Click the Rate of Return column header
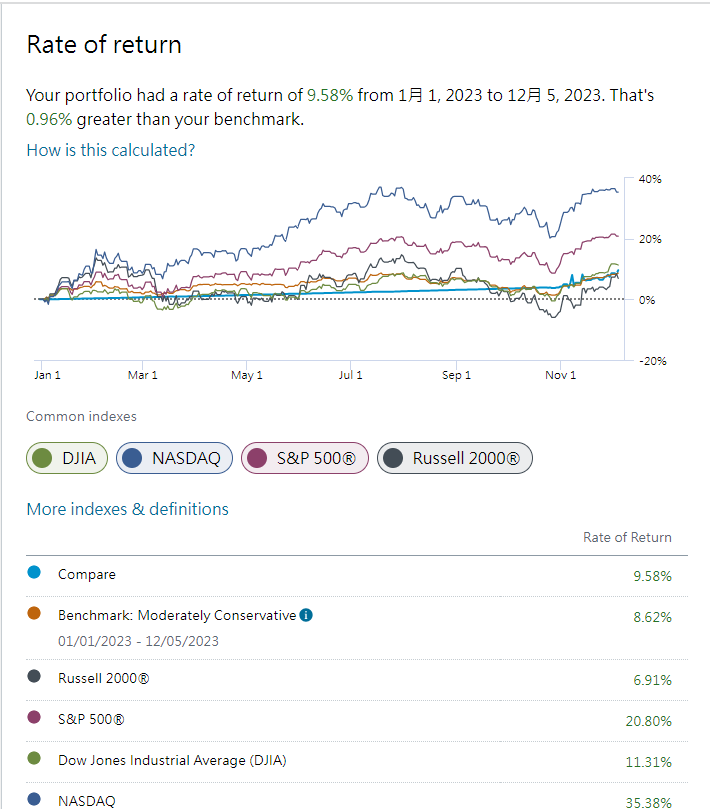 click(627, 538)
